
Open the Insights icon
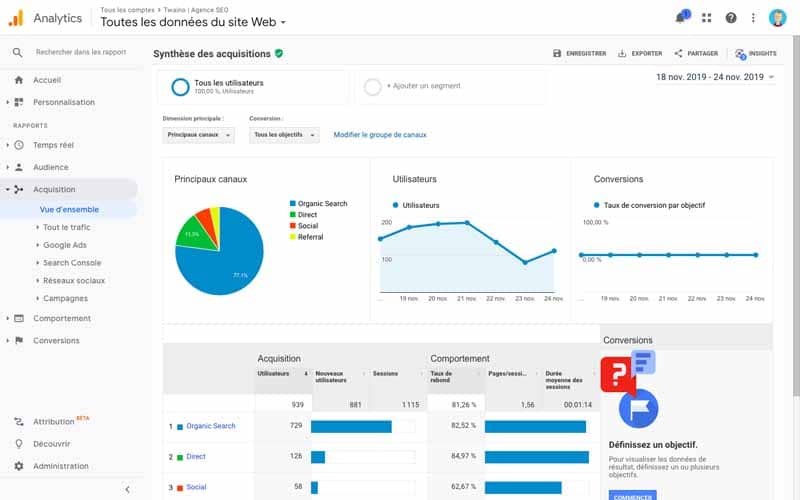740,54
